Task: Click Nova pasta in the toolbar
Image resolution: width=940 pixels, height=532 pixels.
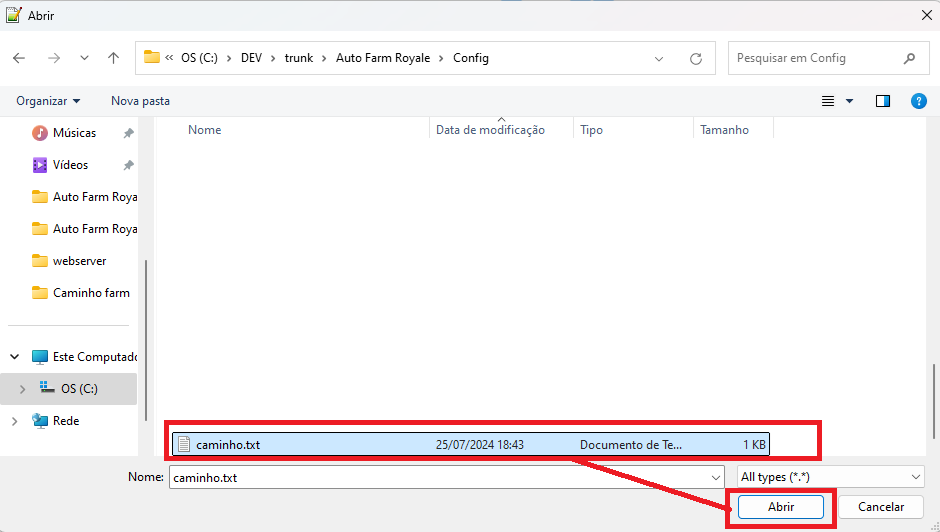Action: 140,101
